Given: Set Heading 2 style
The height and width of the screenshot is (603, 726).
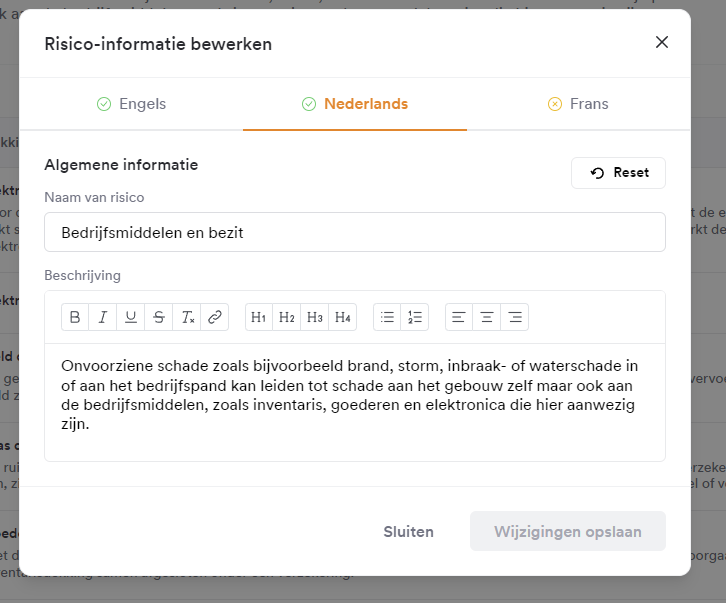Looking at the screenshot, I should click(x=287, y=317).
